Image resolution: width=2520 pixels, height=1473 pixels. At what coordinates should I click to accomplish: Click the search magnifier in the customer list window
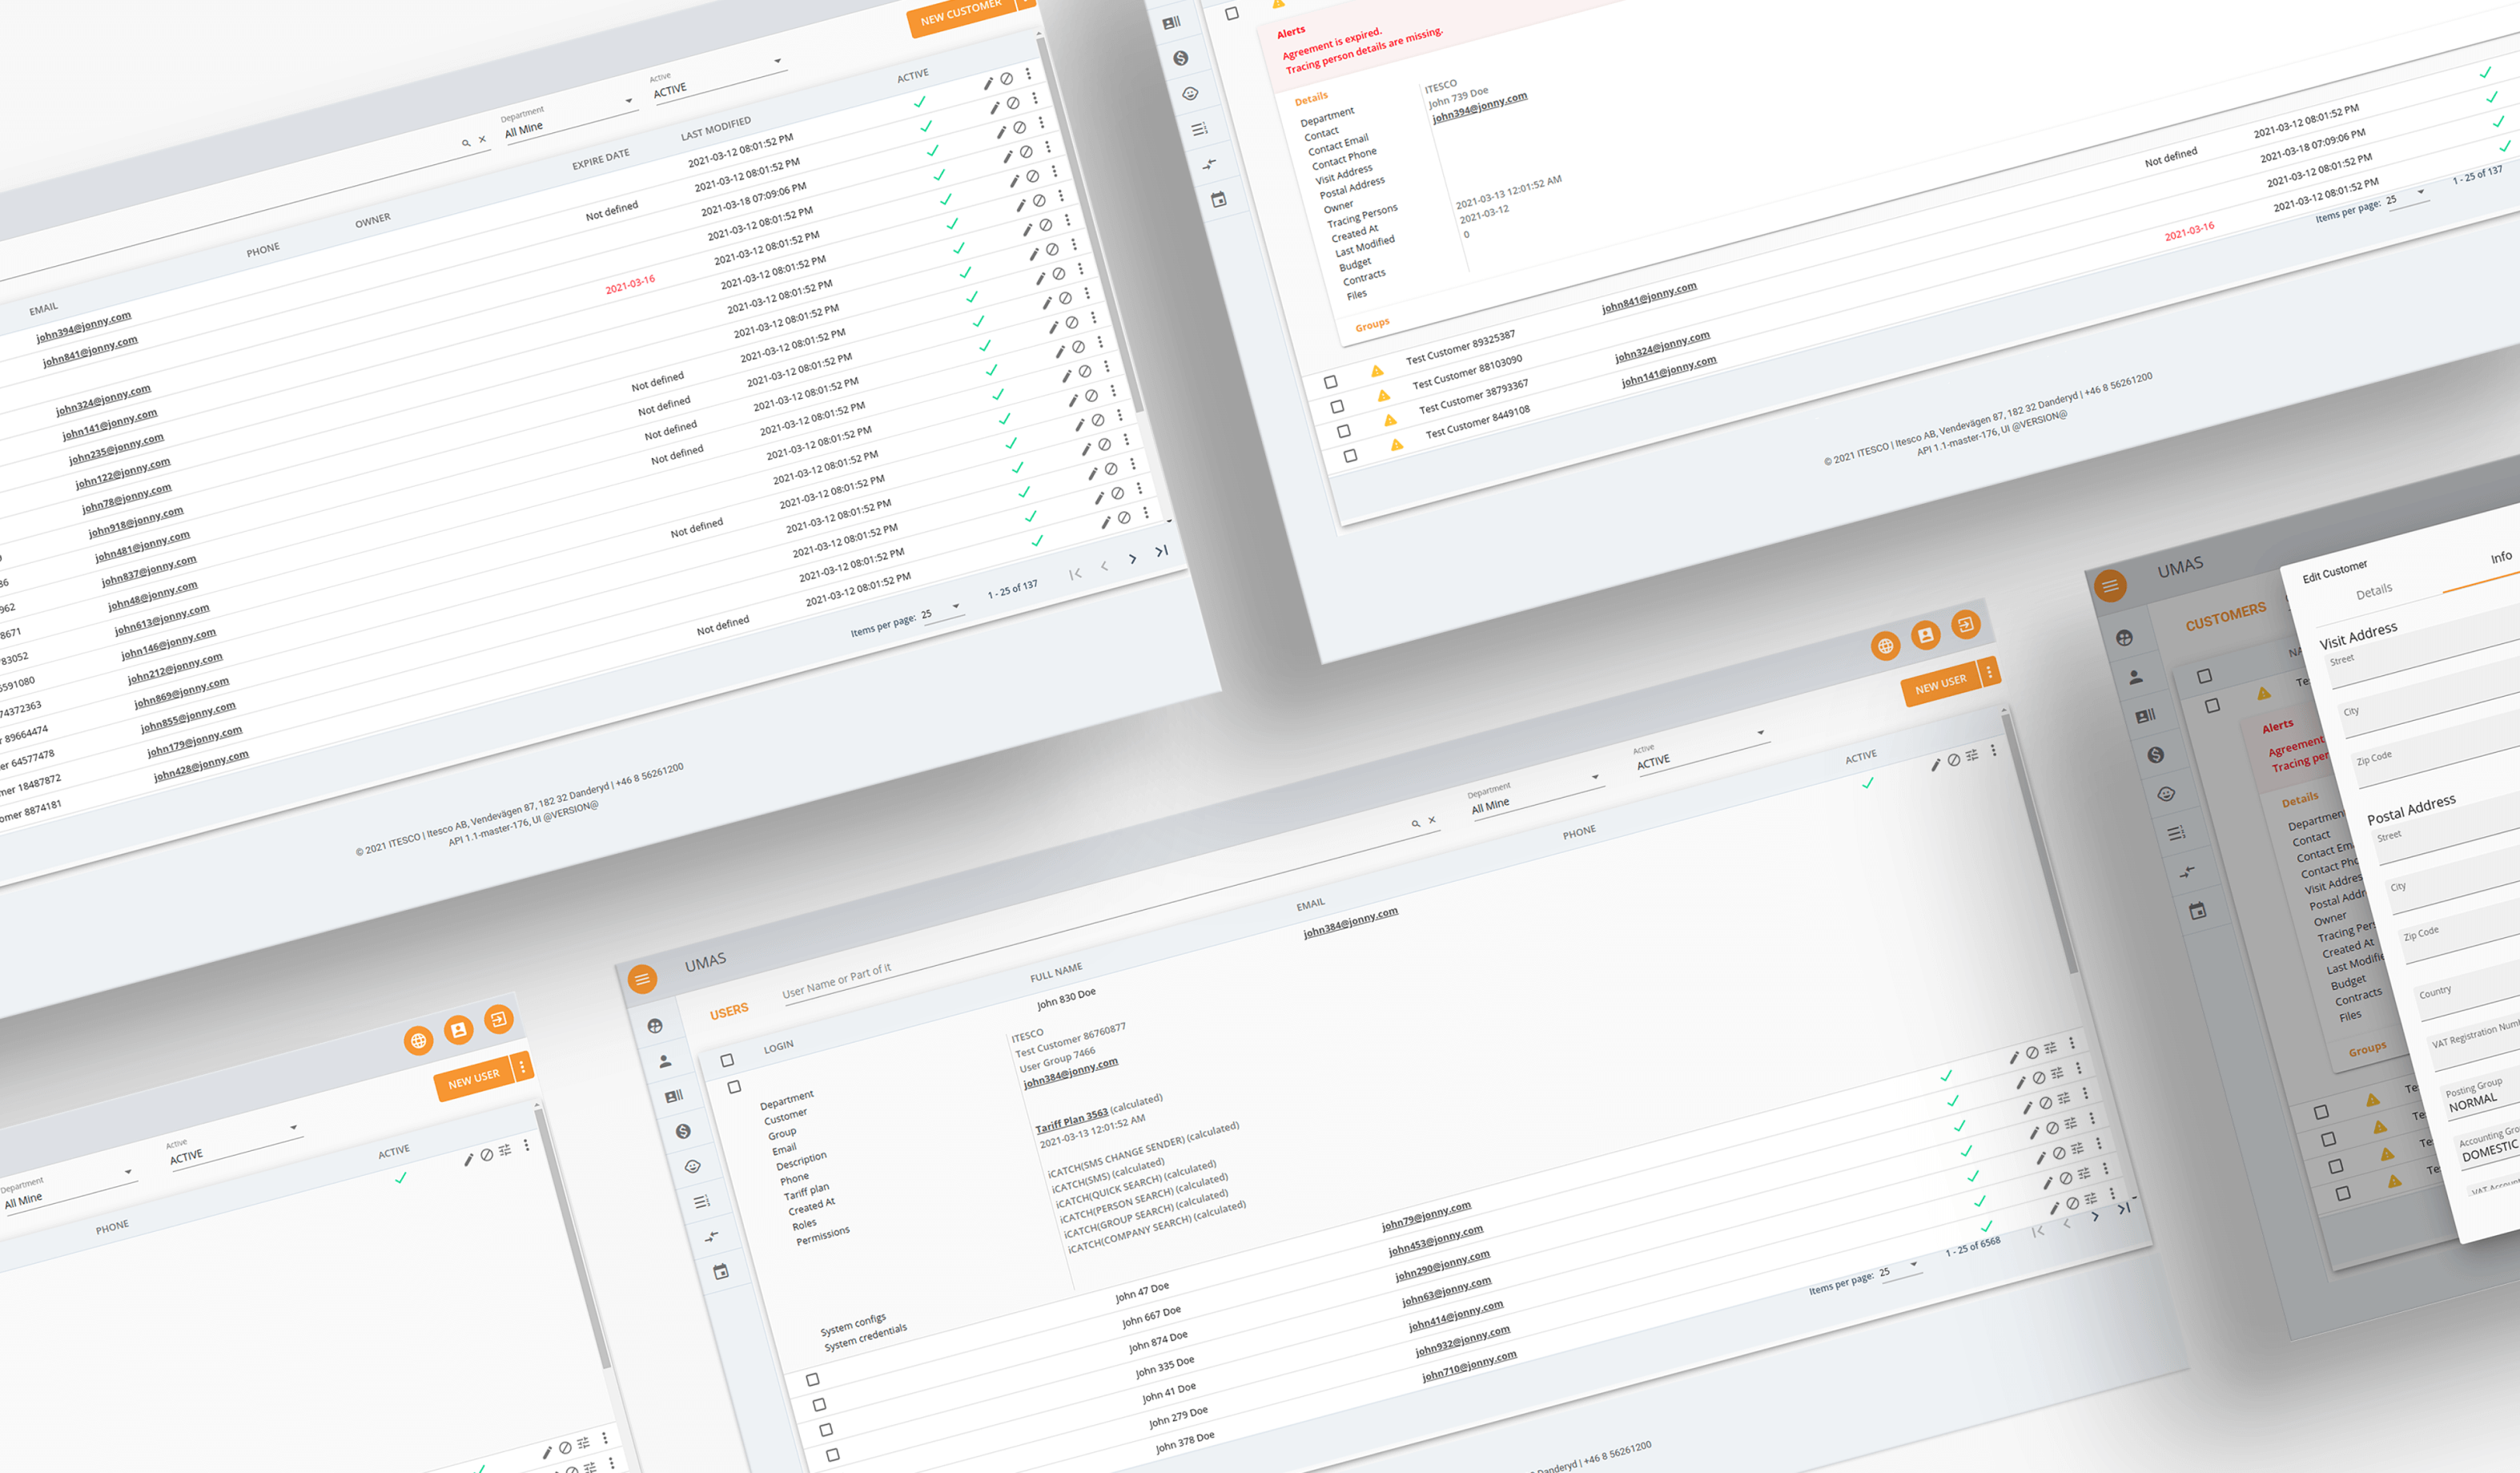coord(465,143)
